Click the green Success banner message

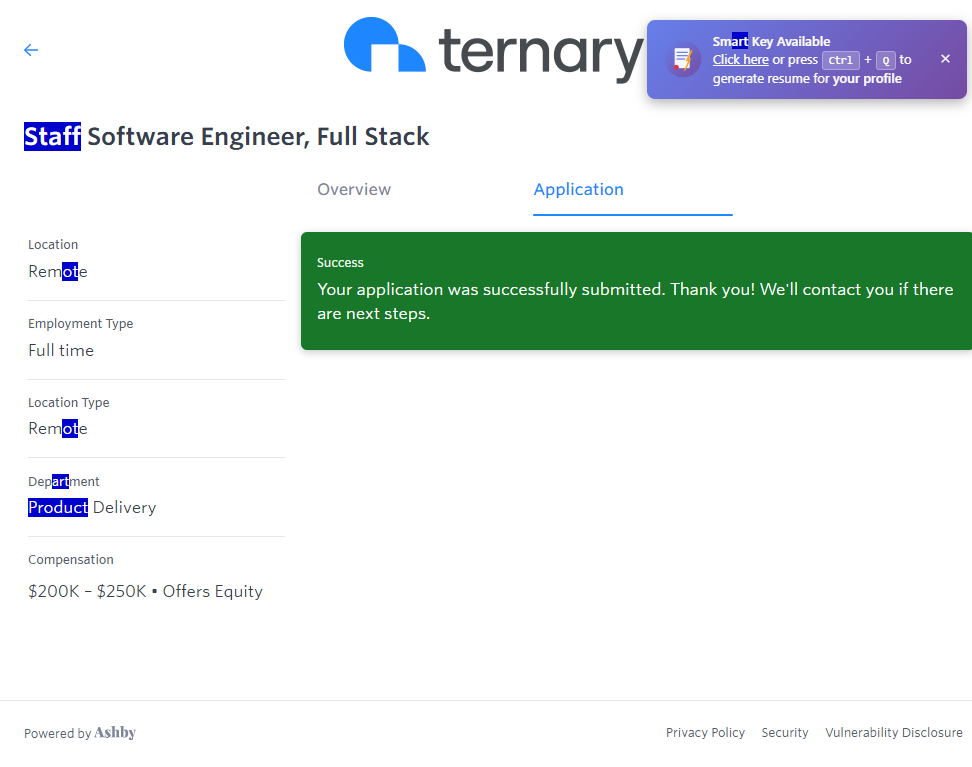tap(635, 291)
